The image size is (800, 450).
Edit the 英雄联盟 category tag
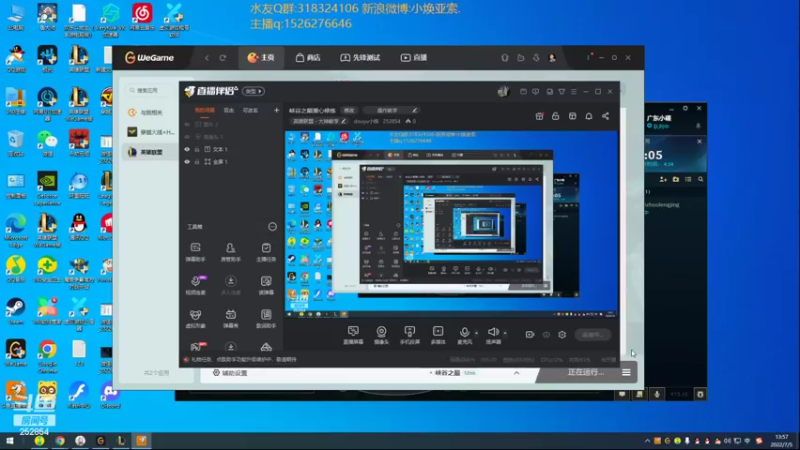(x=319, y=121)
